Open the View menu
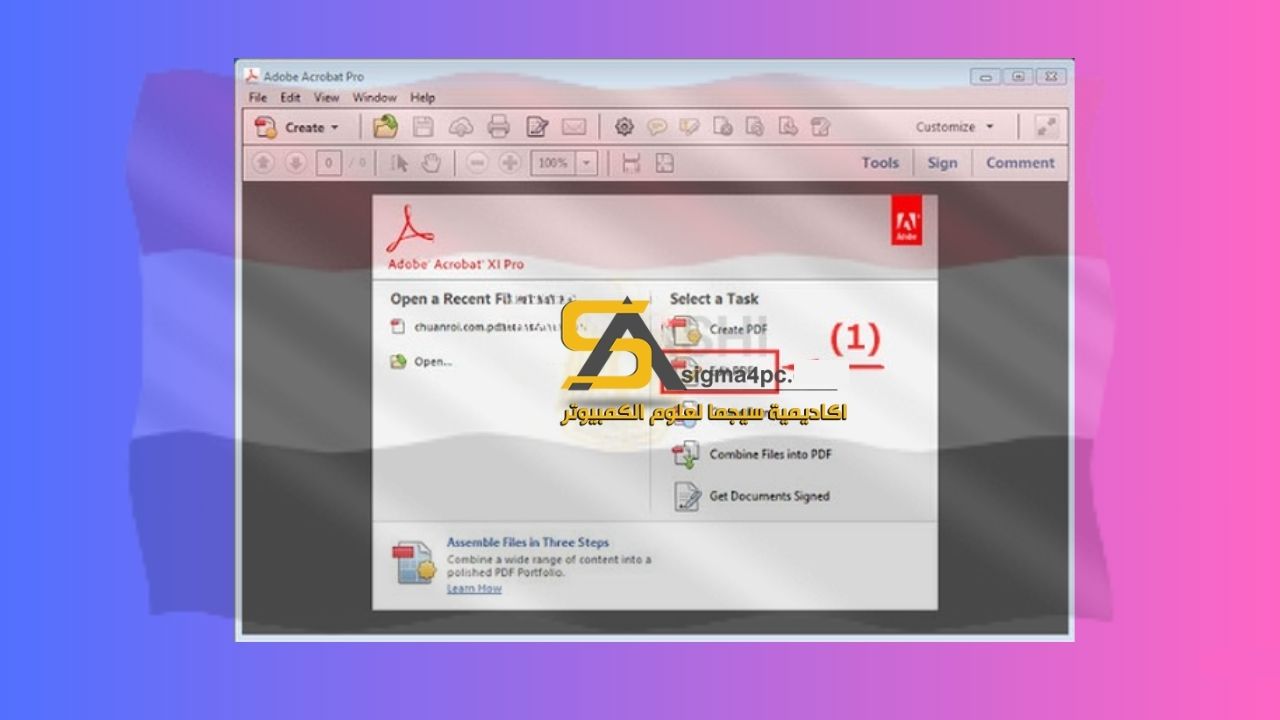Screen dimensions: 1280x720 pyautogui.click(x=327, y=98)
